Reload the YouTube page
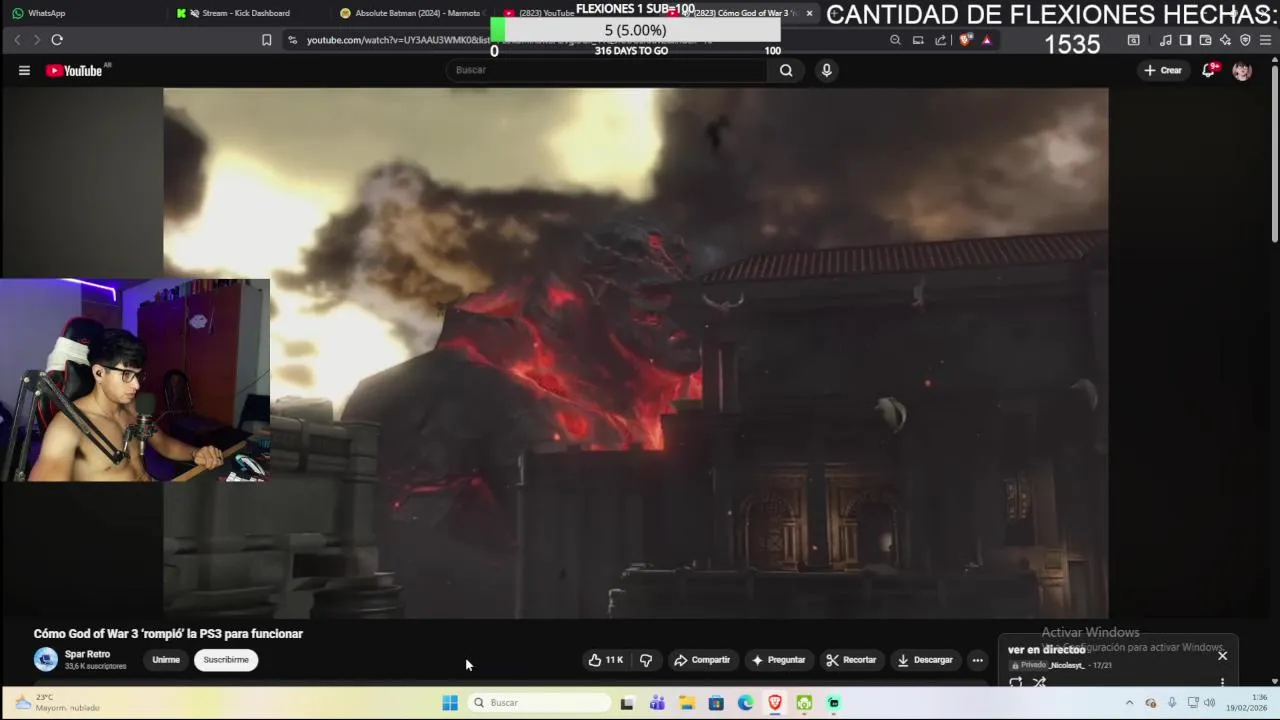 click(57, 40)
